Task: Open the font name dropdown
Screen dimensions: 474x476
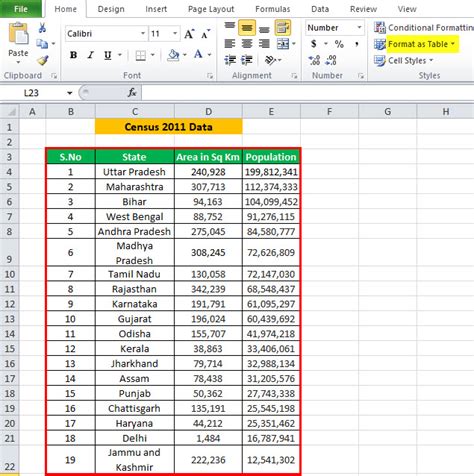Action: click(143, 34)
